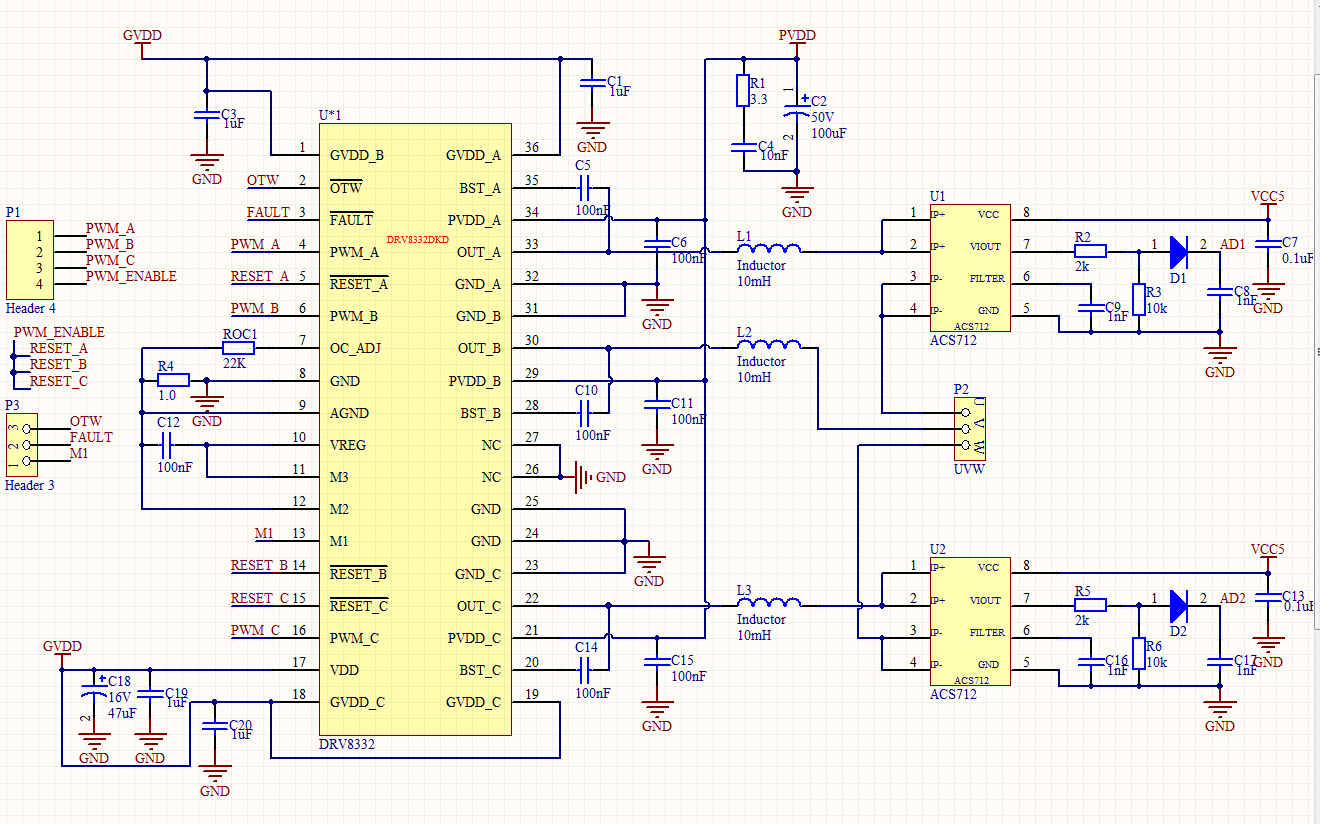This screenshot has height=824, width=1320.
Task: Click the GND symbol beside pin 26
Action: [x=594, y=477]
